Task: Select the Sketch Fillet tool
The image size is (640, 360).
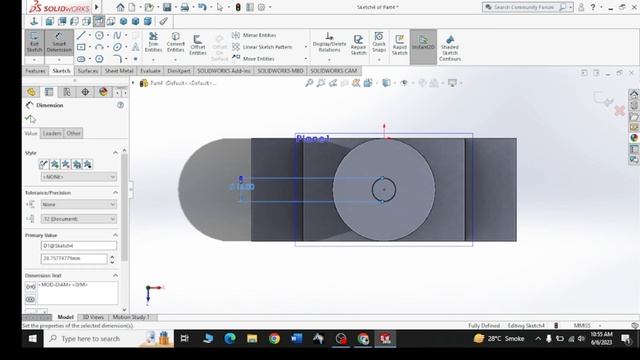Action: pyautogui.click(x=118, y=59)
